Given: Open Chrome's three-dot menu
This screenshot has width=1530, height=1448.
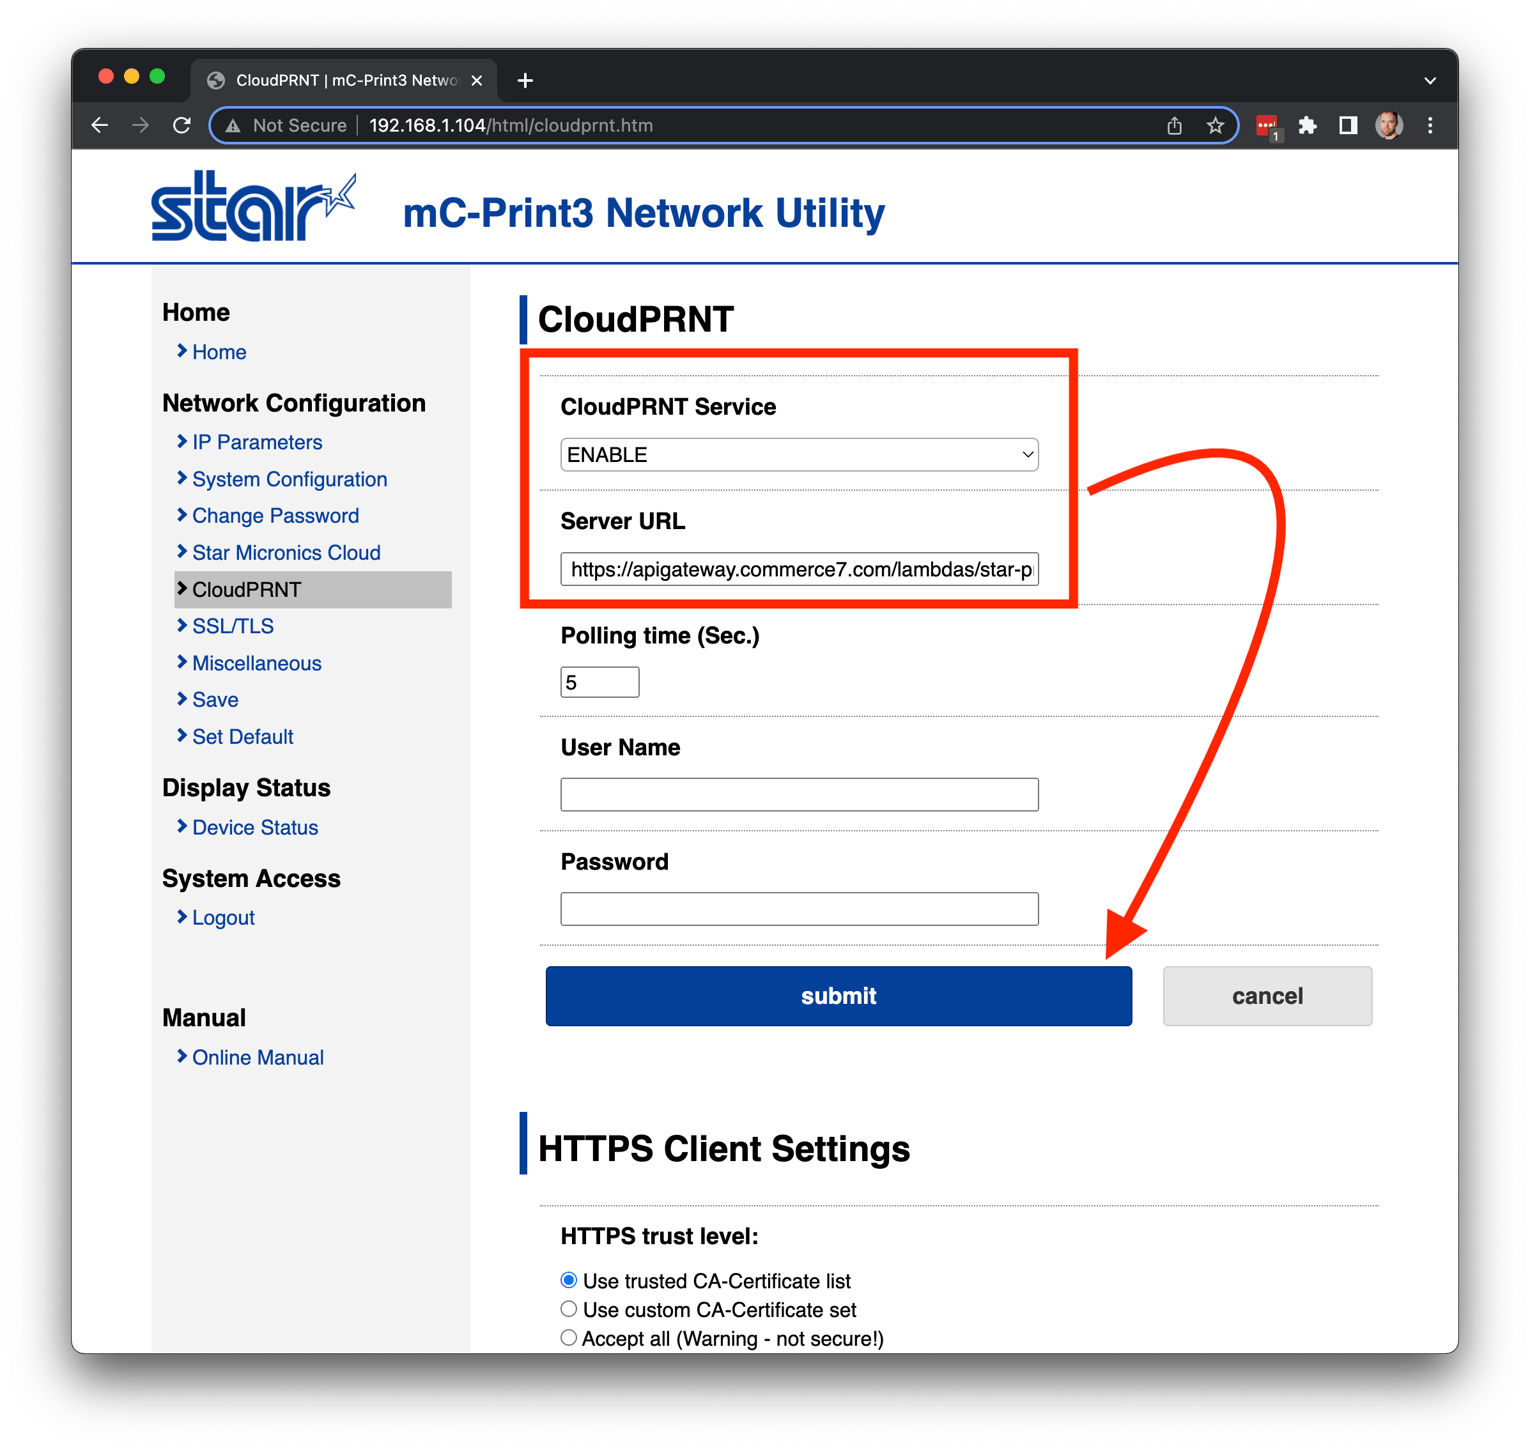Looking at the screenshot, I should coord(1430,125).
